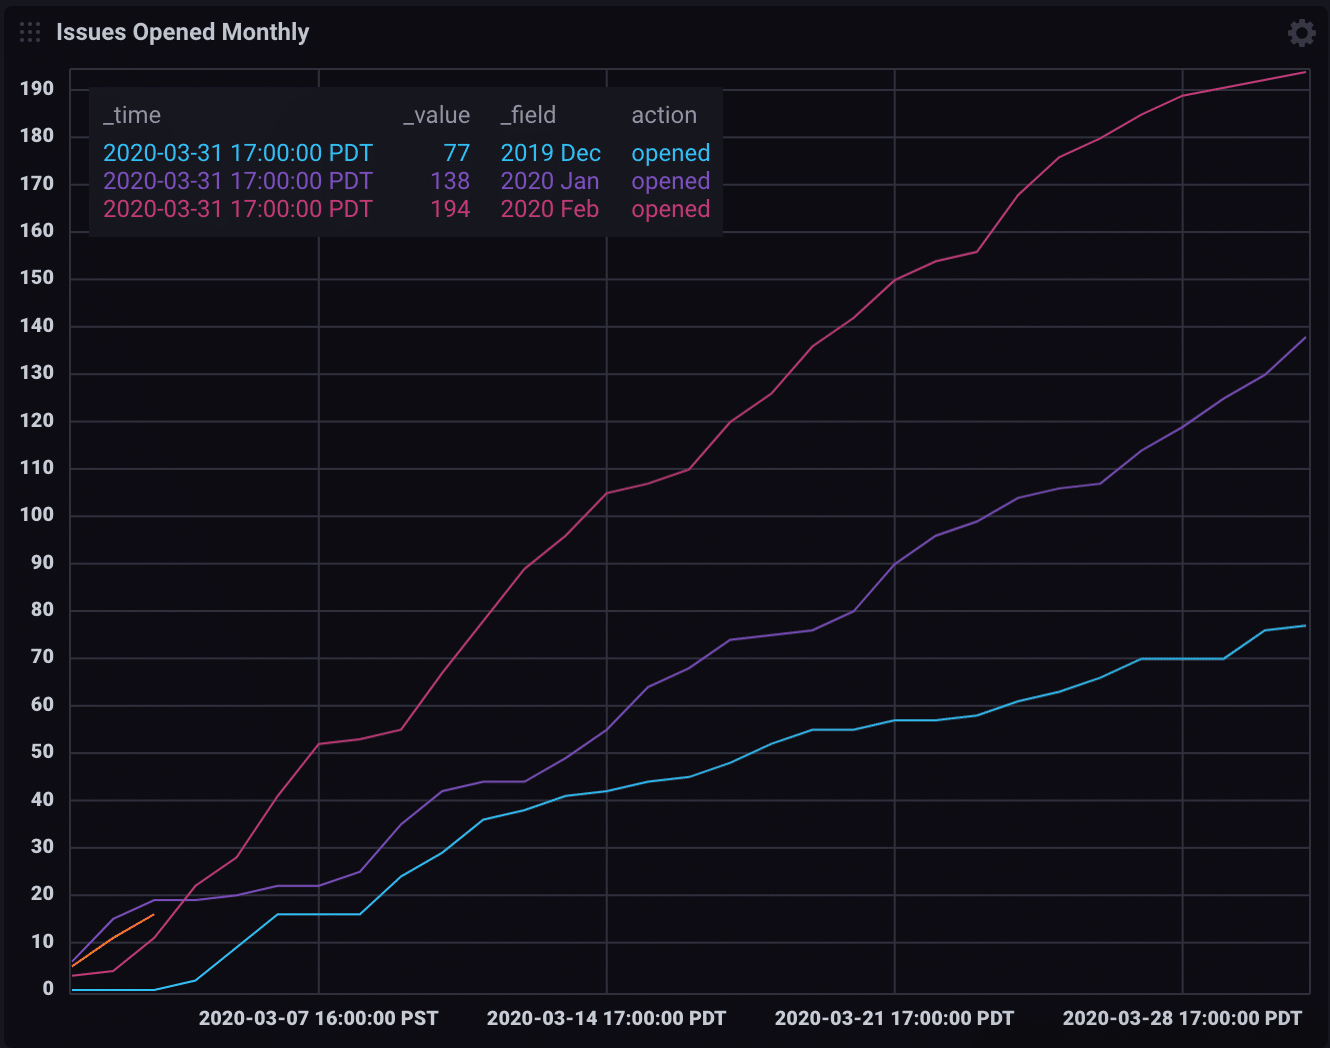Click the gear to edit Issues Opened Monthly
Image resolution: width=1330 pixels, height=1048 pixels.
pyautogui.click(x=1301, y=32)
